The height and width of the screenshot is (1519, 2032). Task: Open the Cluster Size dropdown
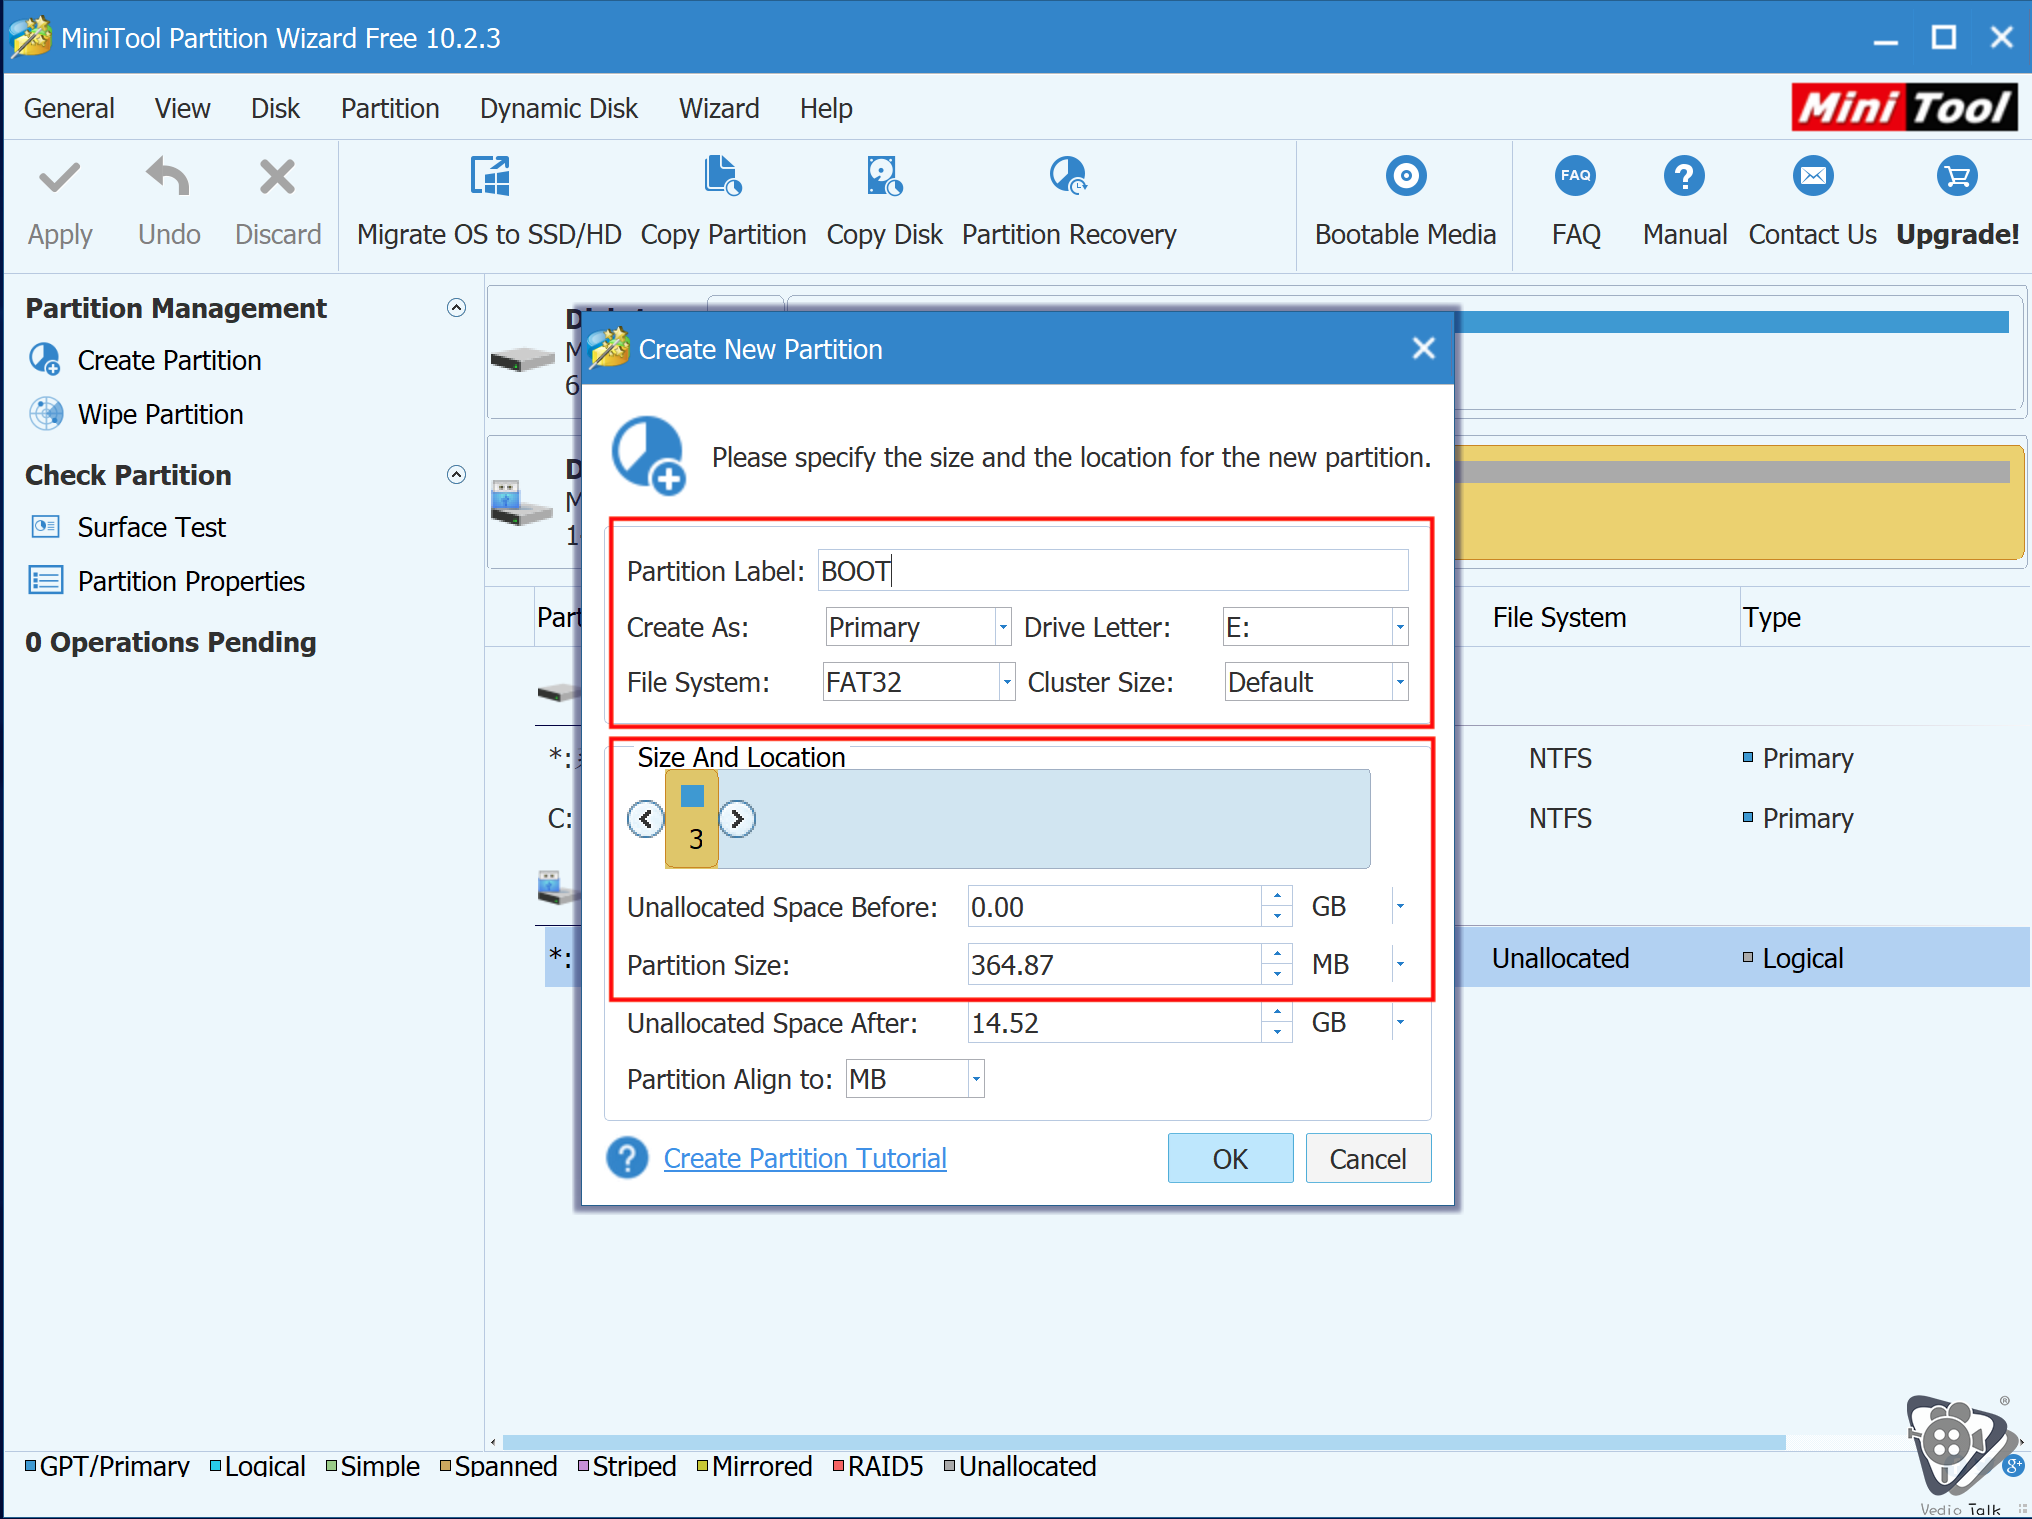[1399, 682]
